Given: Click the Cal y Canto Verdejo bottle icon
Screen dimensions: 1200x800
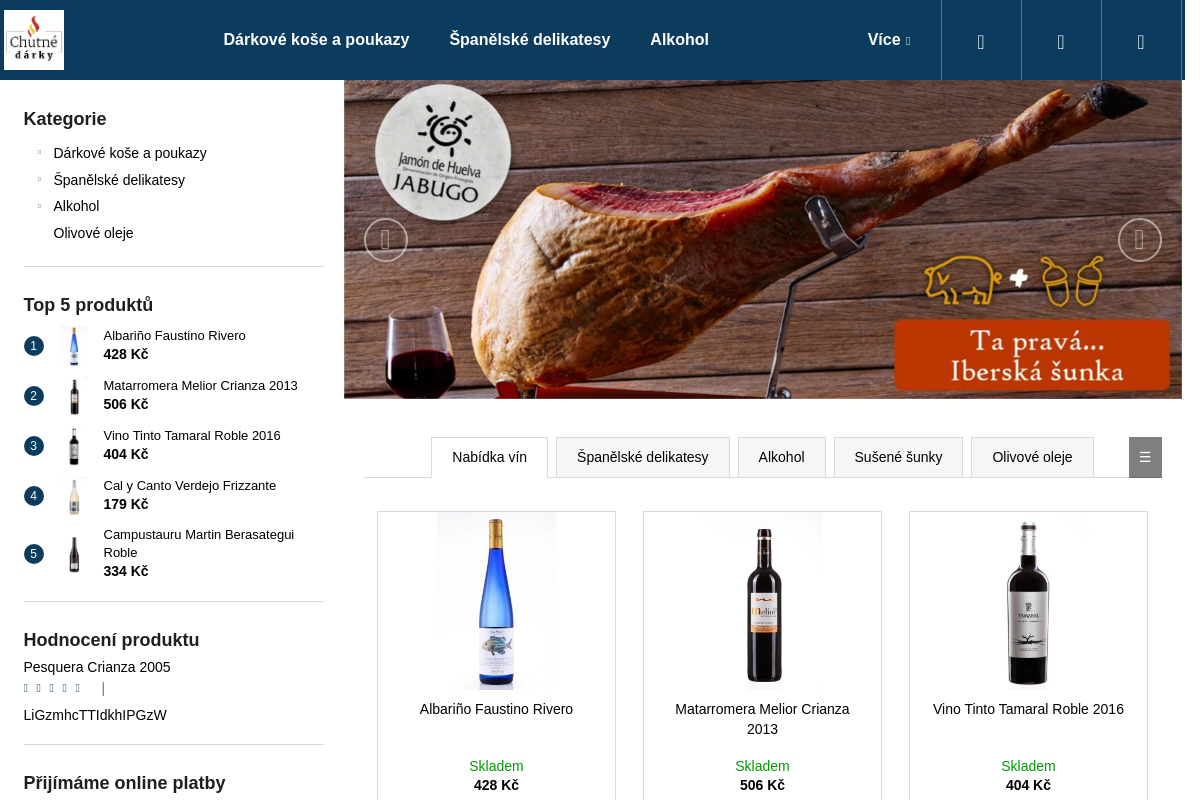Looking at the screenshot, I should click(74, 496).
